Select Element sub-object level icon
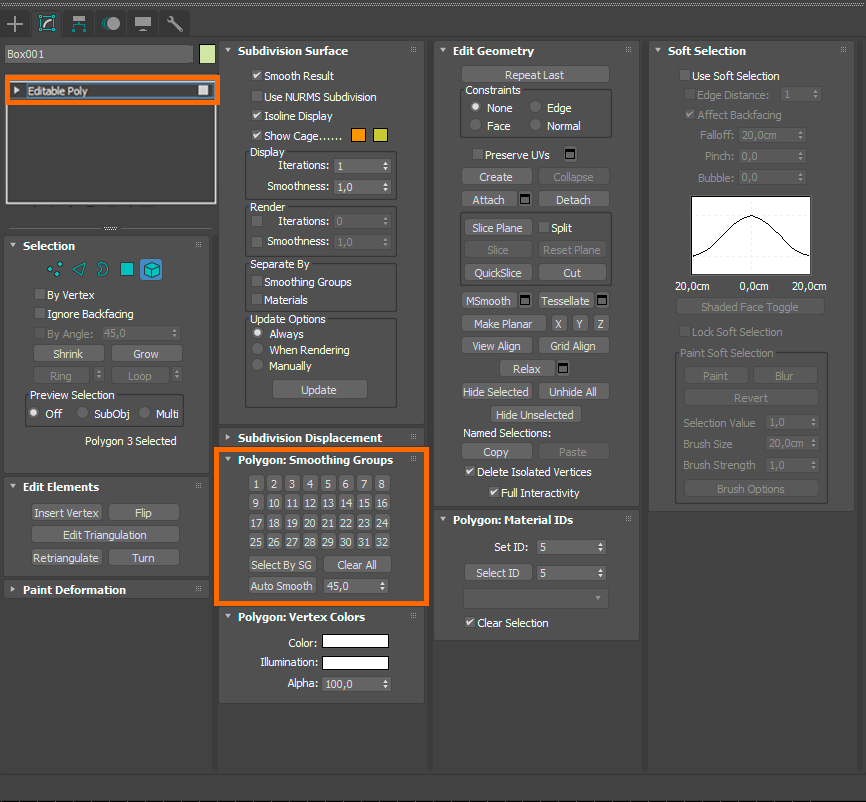Image resolution: width=866 pixels, height=802 pixels. [151, 269]
